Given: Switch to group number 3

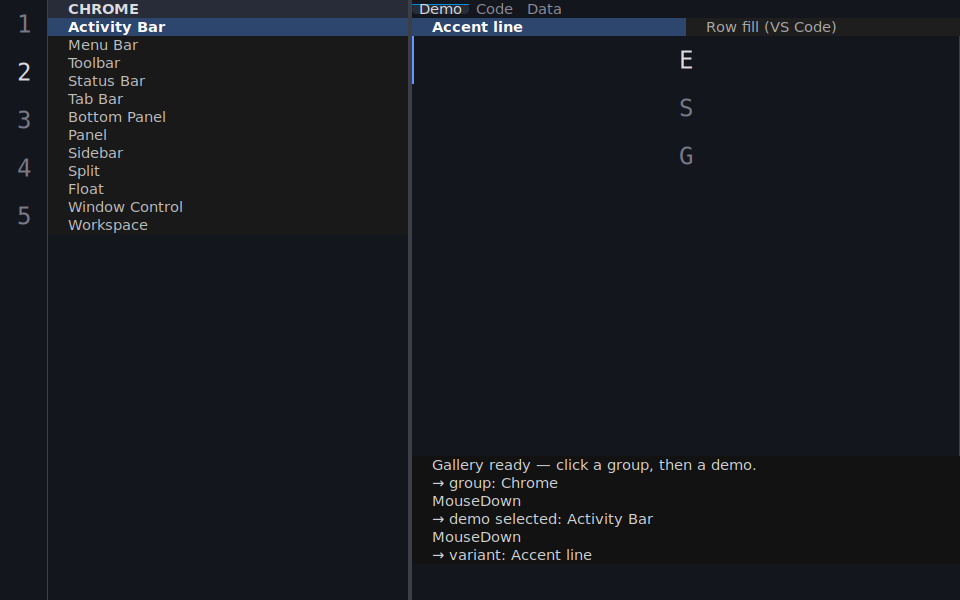Looking at the screenshot, I should [24, 120].
